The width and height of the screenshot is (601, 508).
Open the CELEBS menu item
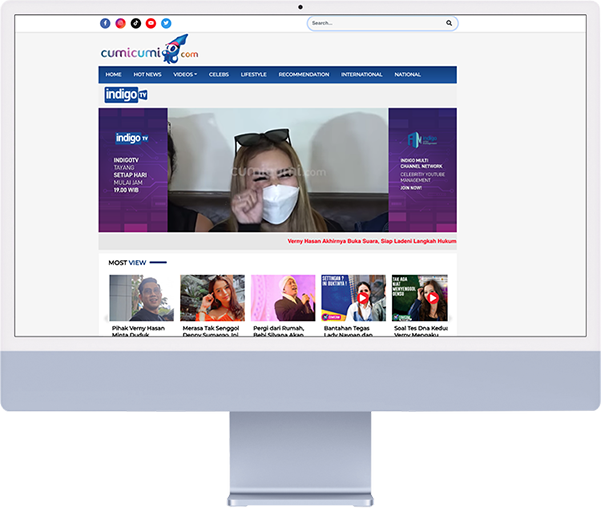[219, 74]
